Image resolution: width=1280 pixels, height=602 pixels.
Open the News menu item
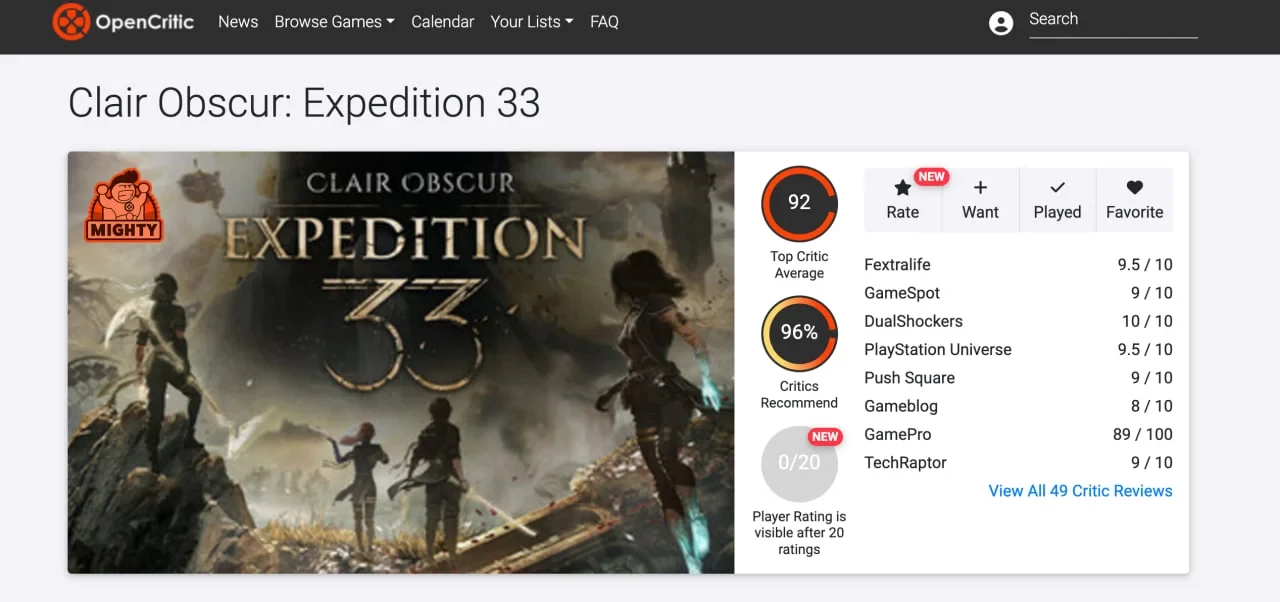238,22
